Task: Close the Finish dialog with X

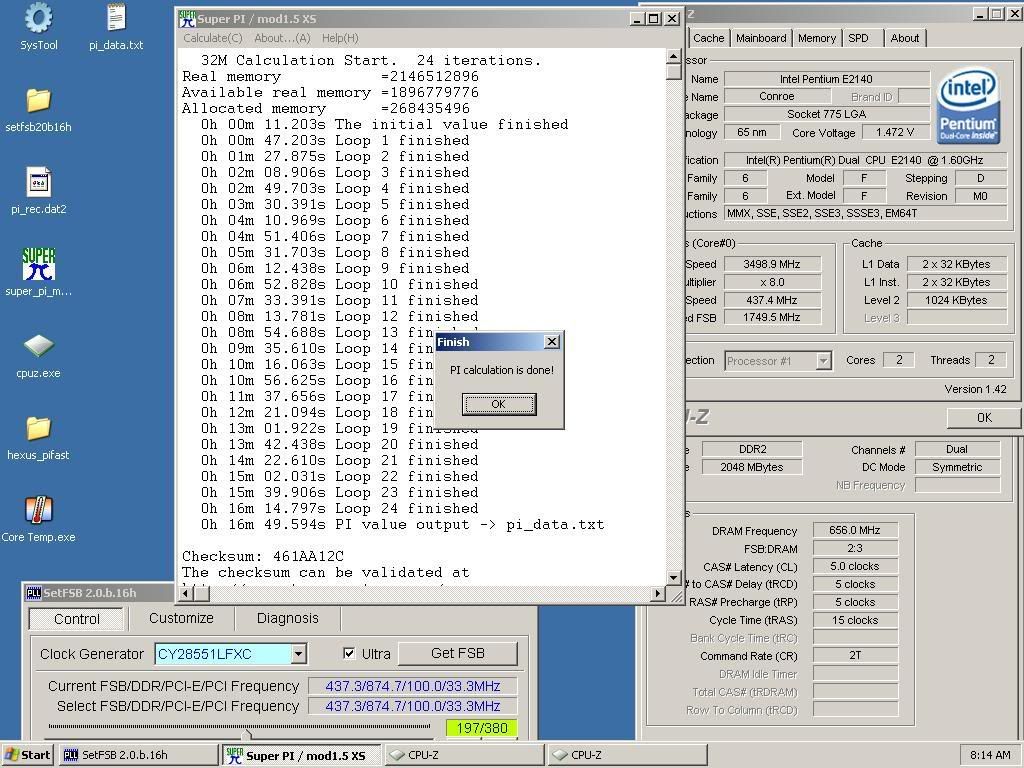Action: (552, 342)
